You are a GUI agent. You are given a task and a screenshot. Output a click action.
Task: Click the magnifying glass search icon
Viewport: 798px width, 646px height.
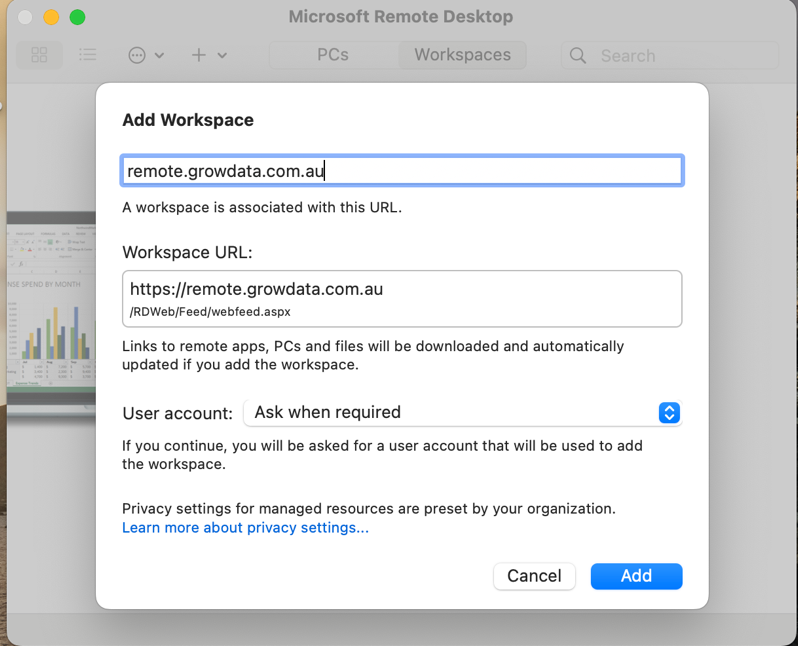point(578,55)
